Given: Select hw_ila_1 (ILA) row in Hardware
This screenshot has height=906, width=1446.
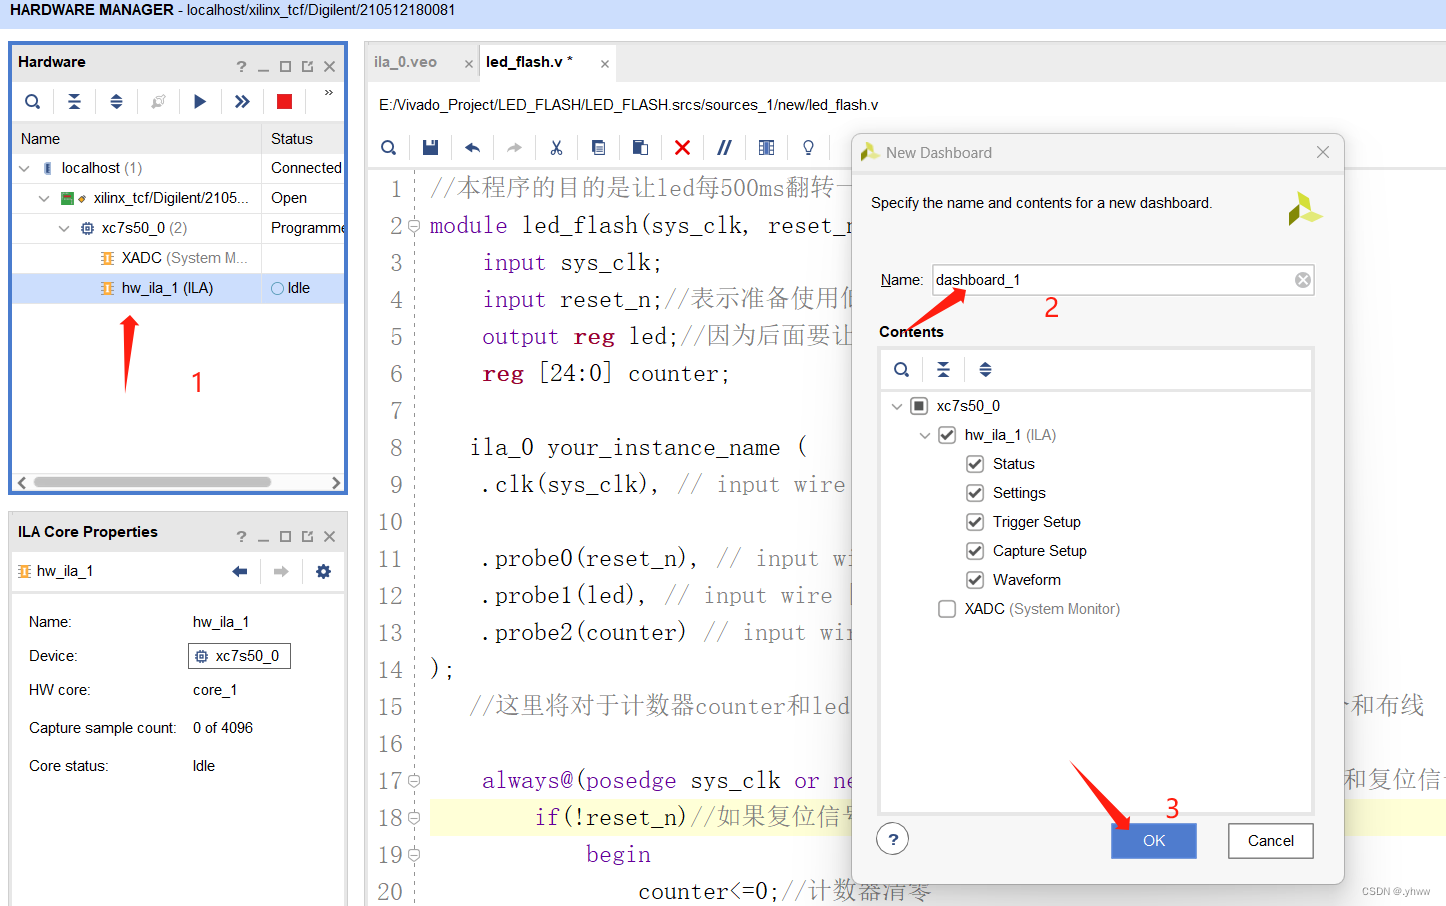Looking at the screenshot, I should 178,288.
